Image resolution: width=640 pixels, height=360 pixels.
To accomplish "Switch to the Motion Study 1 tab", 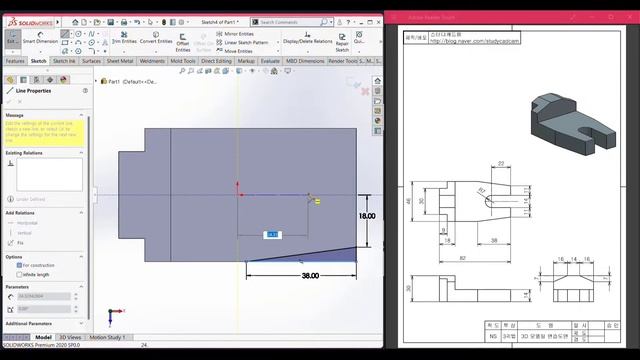I will point(107,337).
